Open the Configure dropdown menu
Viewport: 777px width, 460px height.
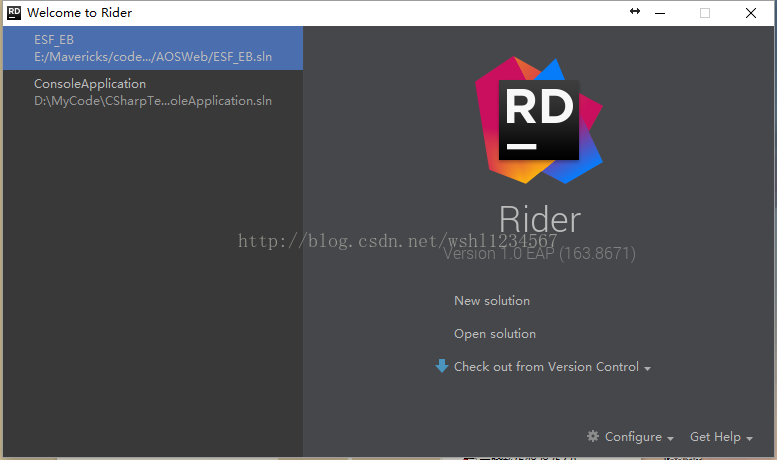click(639, 437)
